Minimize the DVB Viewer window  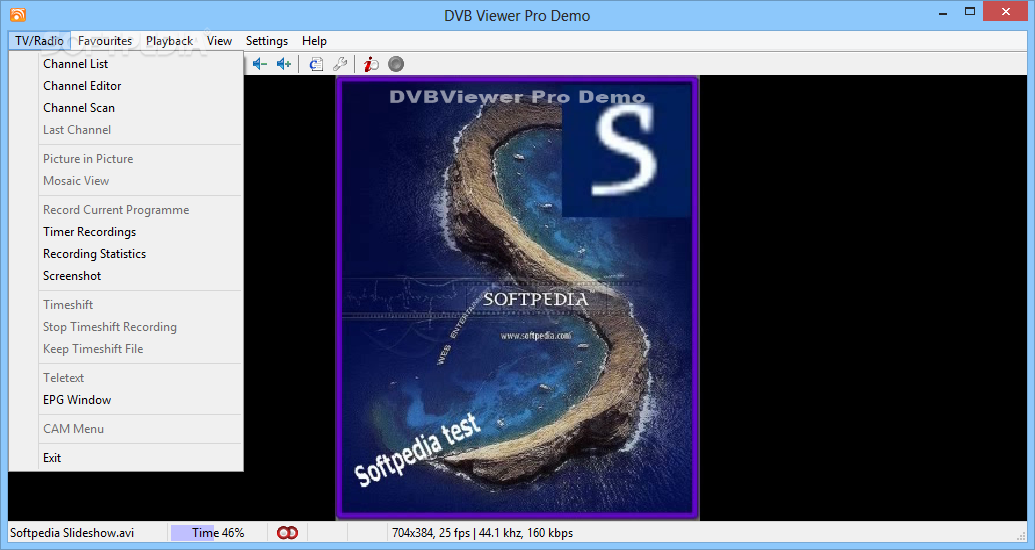tap(941, 12)
